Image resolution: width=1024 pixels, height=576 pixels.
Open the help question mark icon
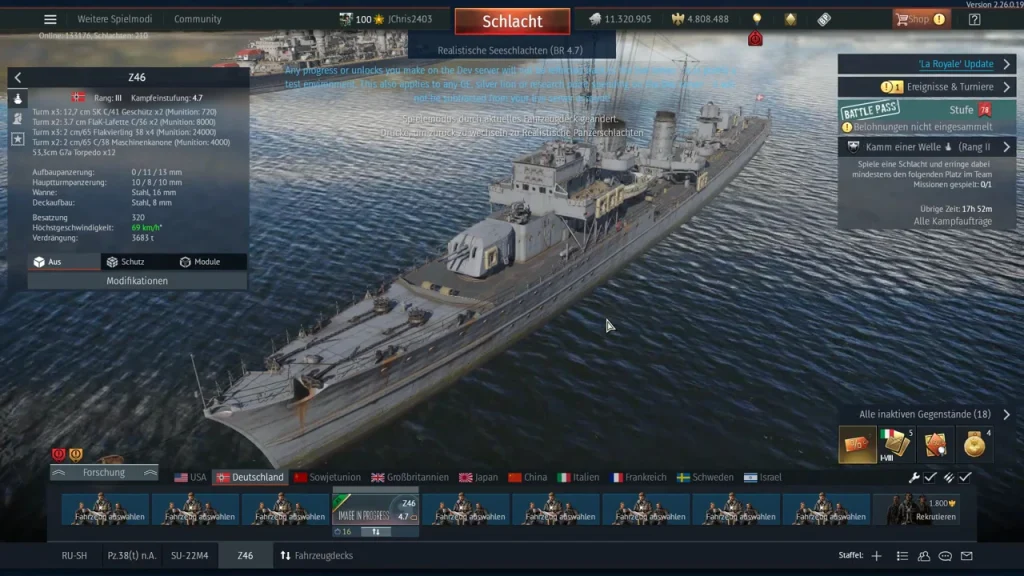coord(974,19)
